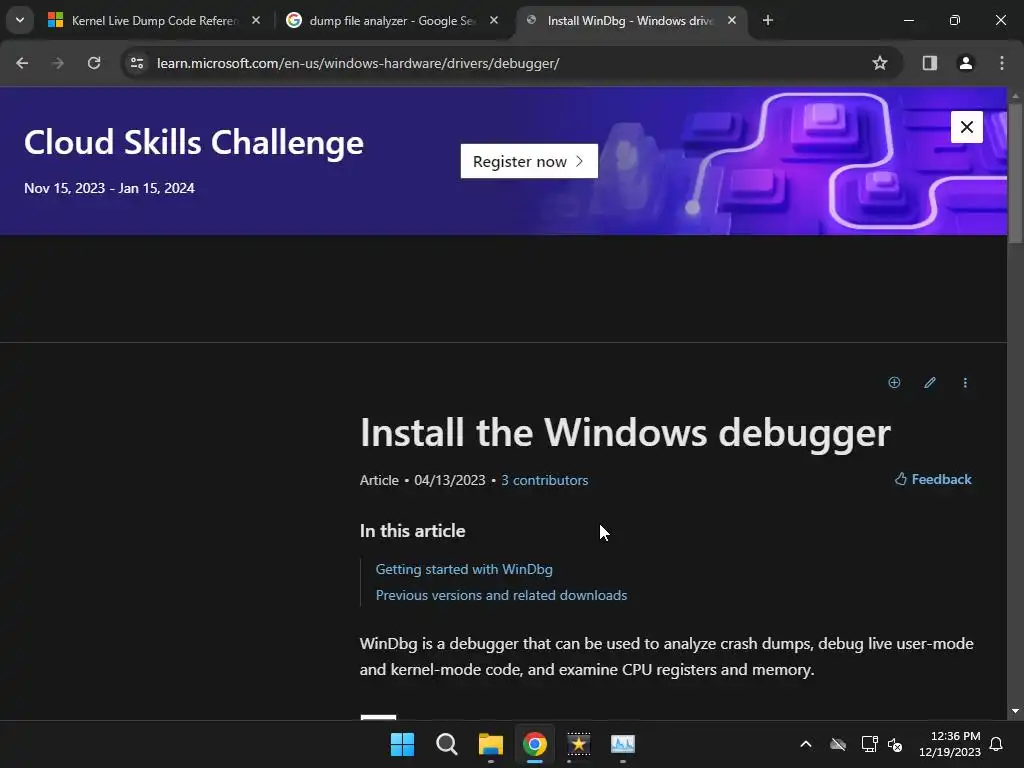Image resolution: width=1024 pixels, height=768 pixels.
Task: Open the tab search dropdown arrow
Action: coord(20,20)
